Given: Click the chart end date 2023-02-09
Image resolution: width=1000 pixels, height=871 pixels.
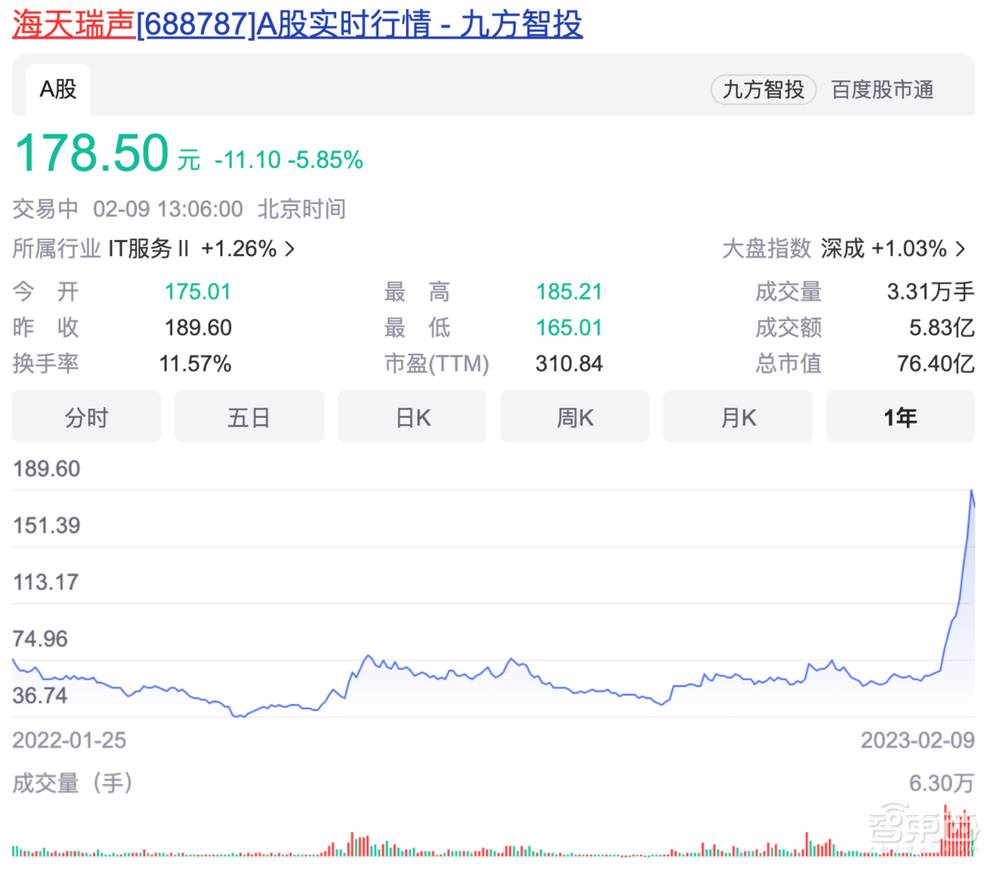Looking at the screenshot, I should [916, 740].
